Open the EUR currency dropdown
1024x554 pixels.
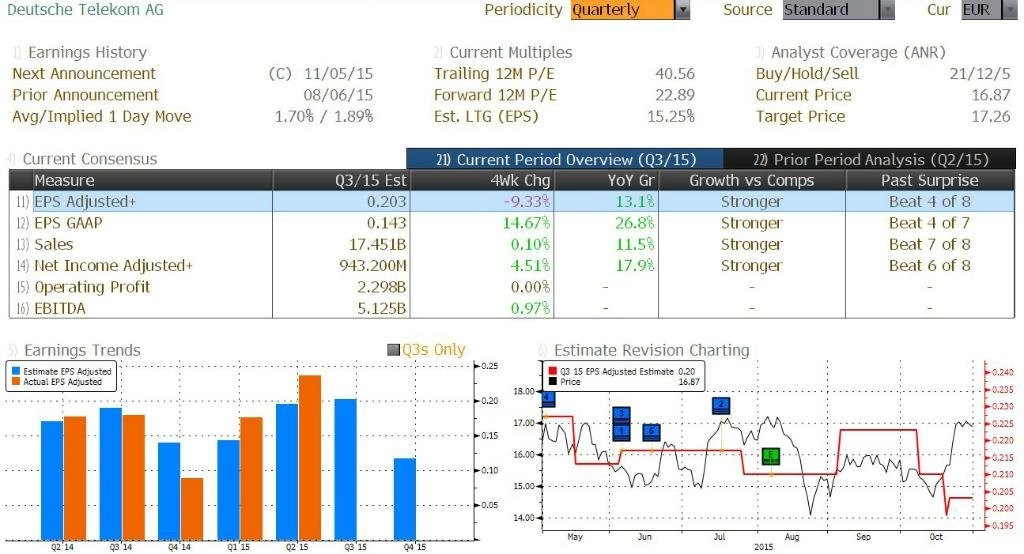[x=989, y=10]
